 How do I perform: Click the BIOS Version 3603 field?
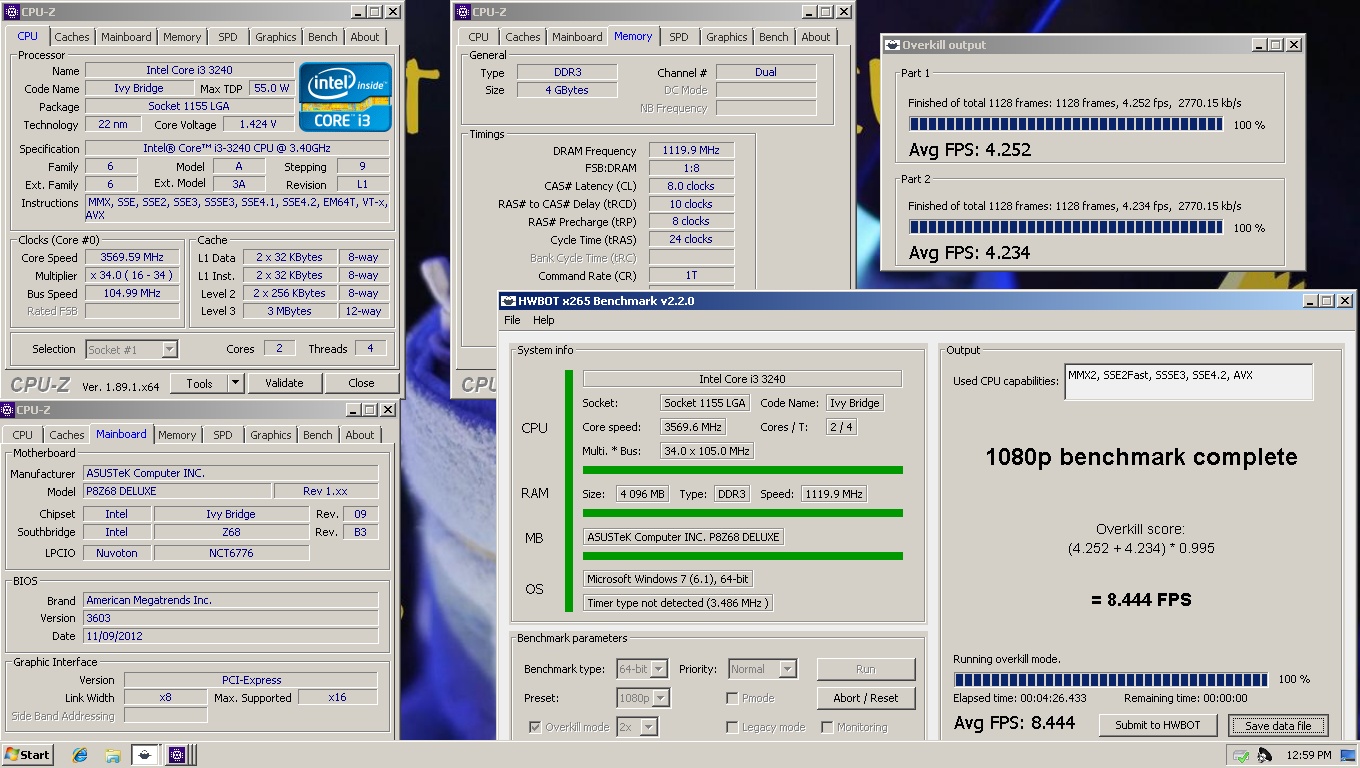(x=231, y=618)
